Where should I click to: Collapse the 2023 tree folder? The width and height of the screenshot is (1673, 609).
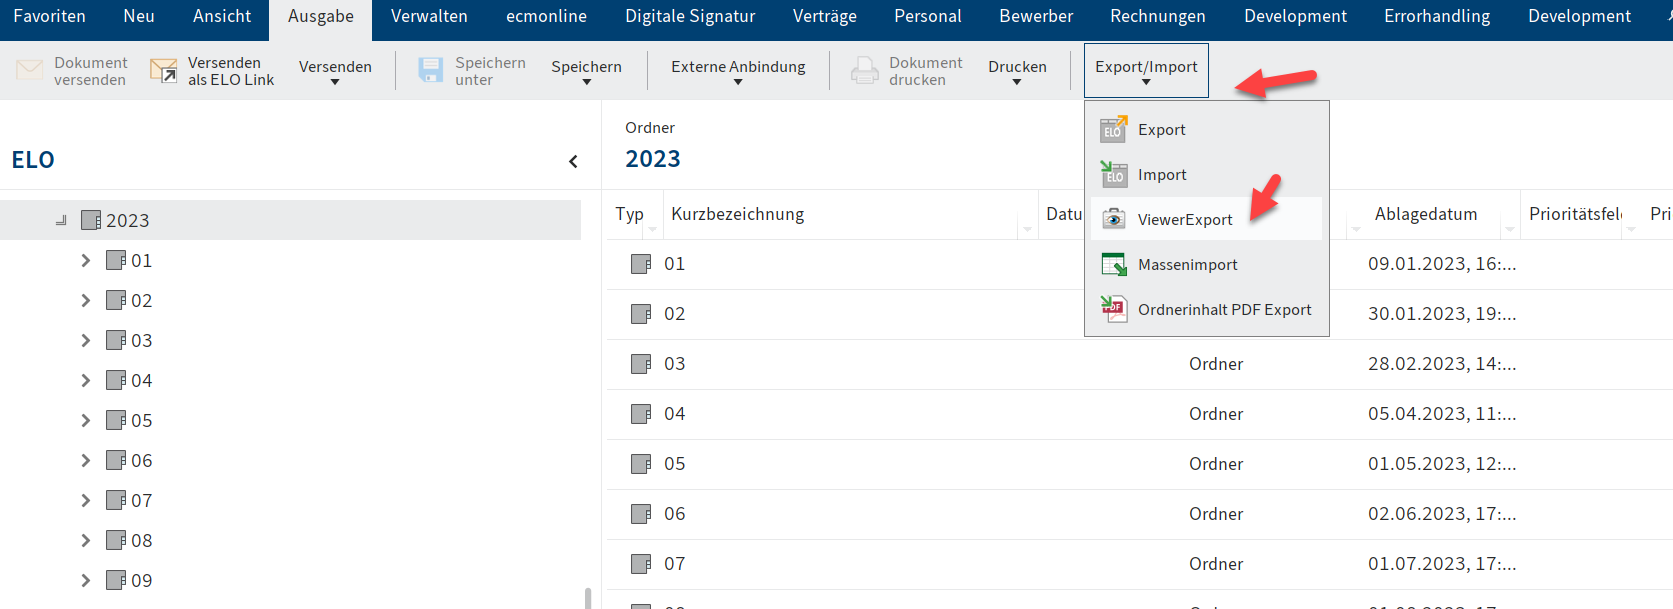tap(61, 220)
